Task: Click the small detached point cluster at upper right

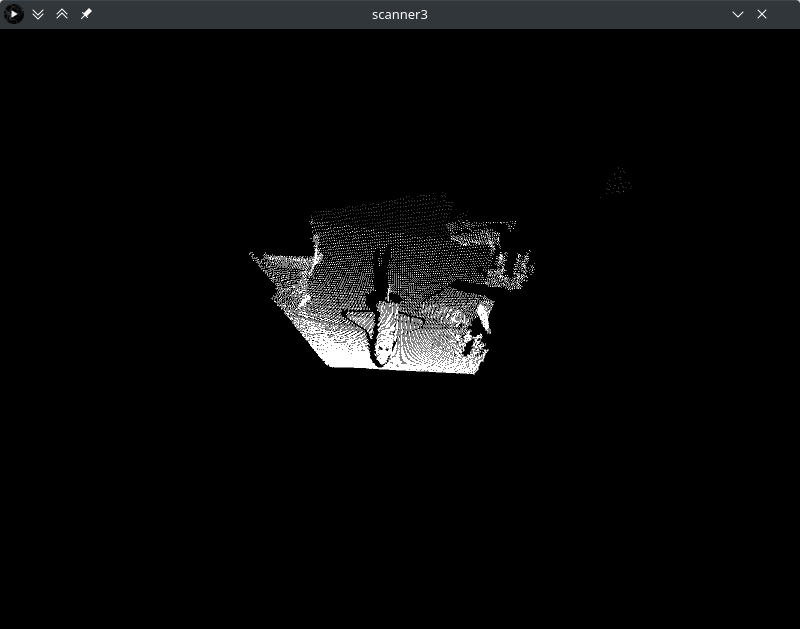Action: (x=617, y=182)
